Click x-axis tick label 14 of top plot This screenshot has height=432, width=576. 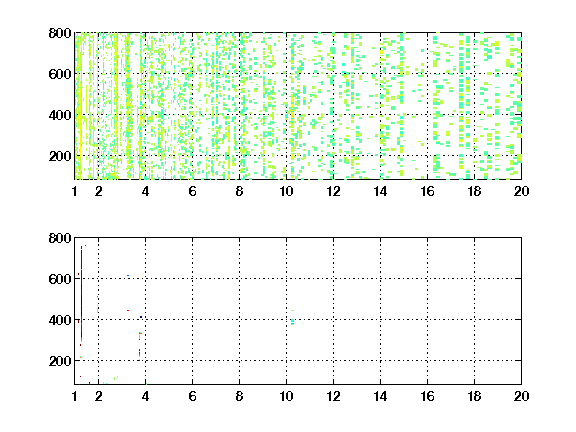click(x=380, y=191)
